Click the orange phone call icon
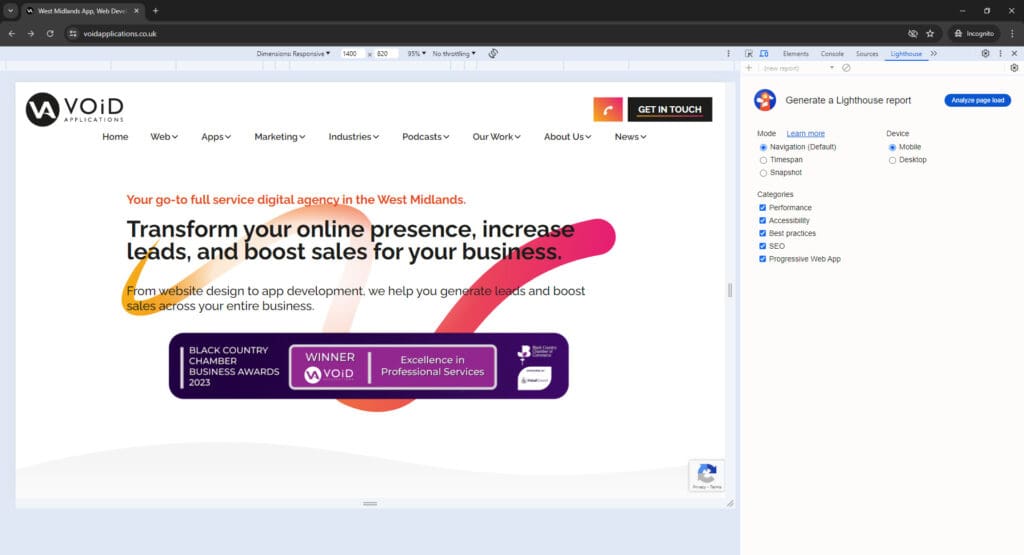Screen dimensions: 1024x555 coord(607,109)
